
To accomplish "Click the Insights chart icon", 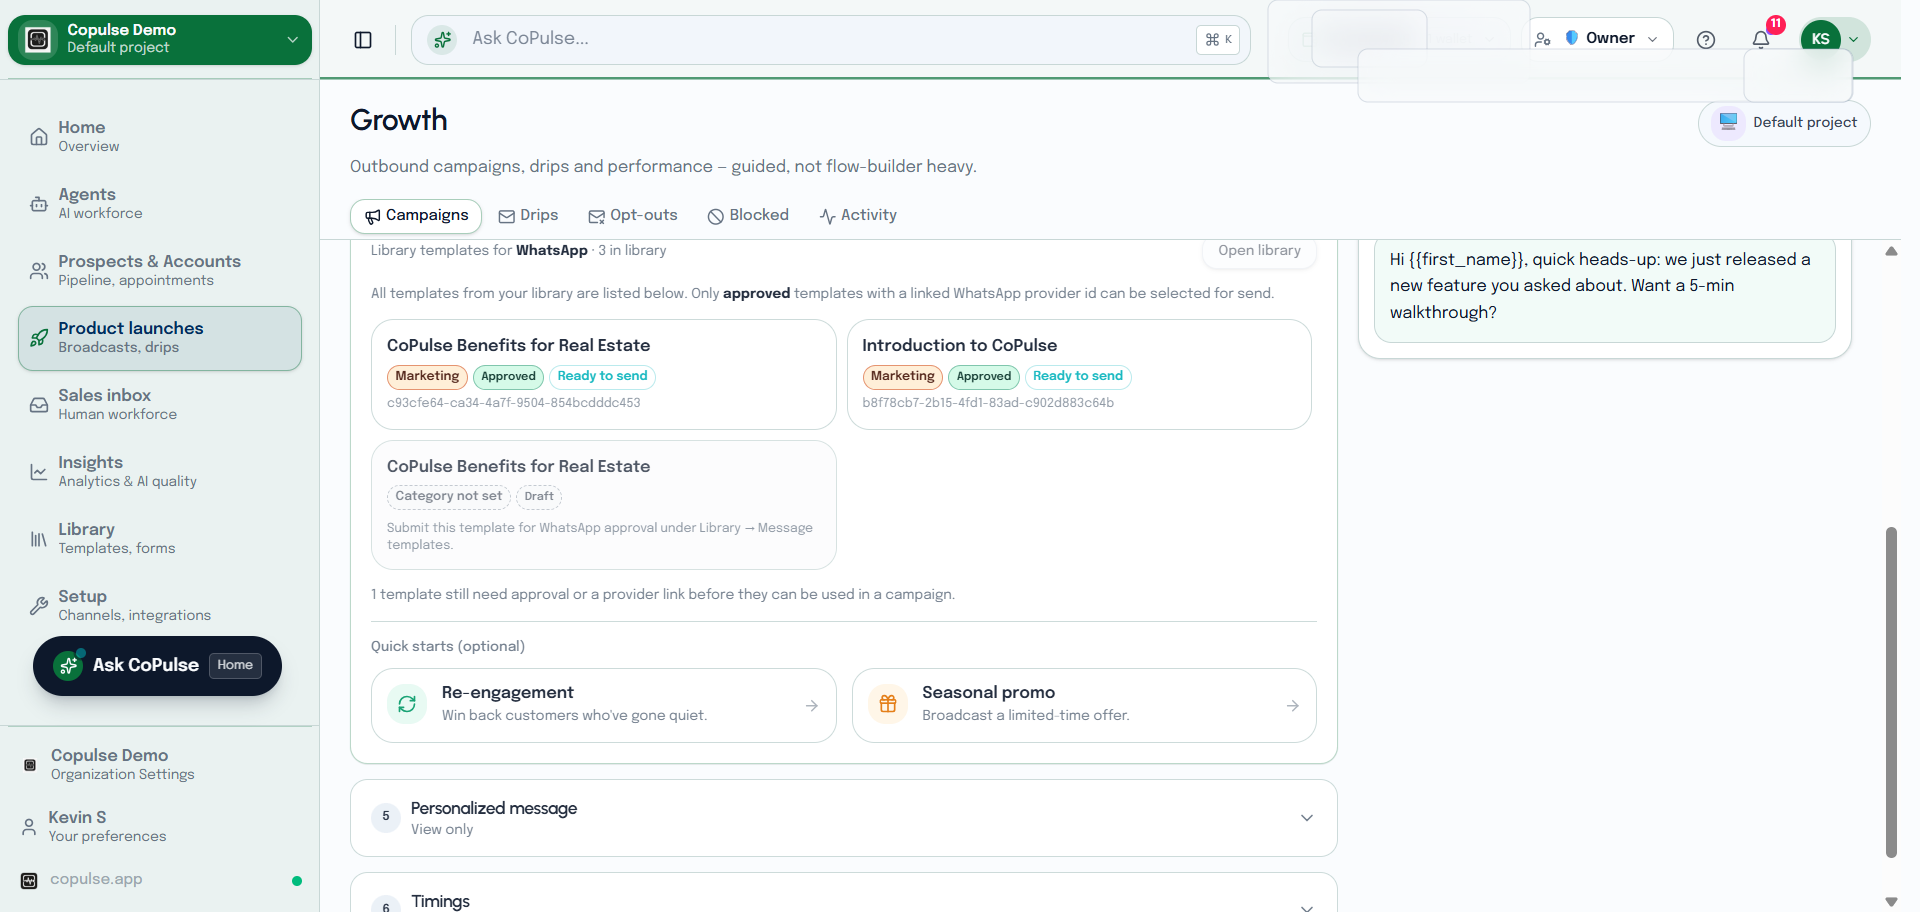I will 38,472.
